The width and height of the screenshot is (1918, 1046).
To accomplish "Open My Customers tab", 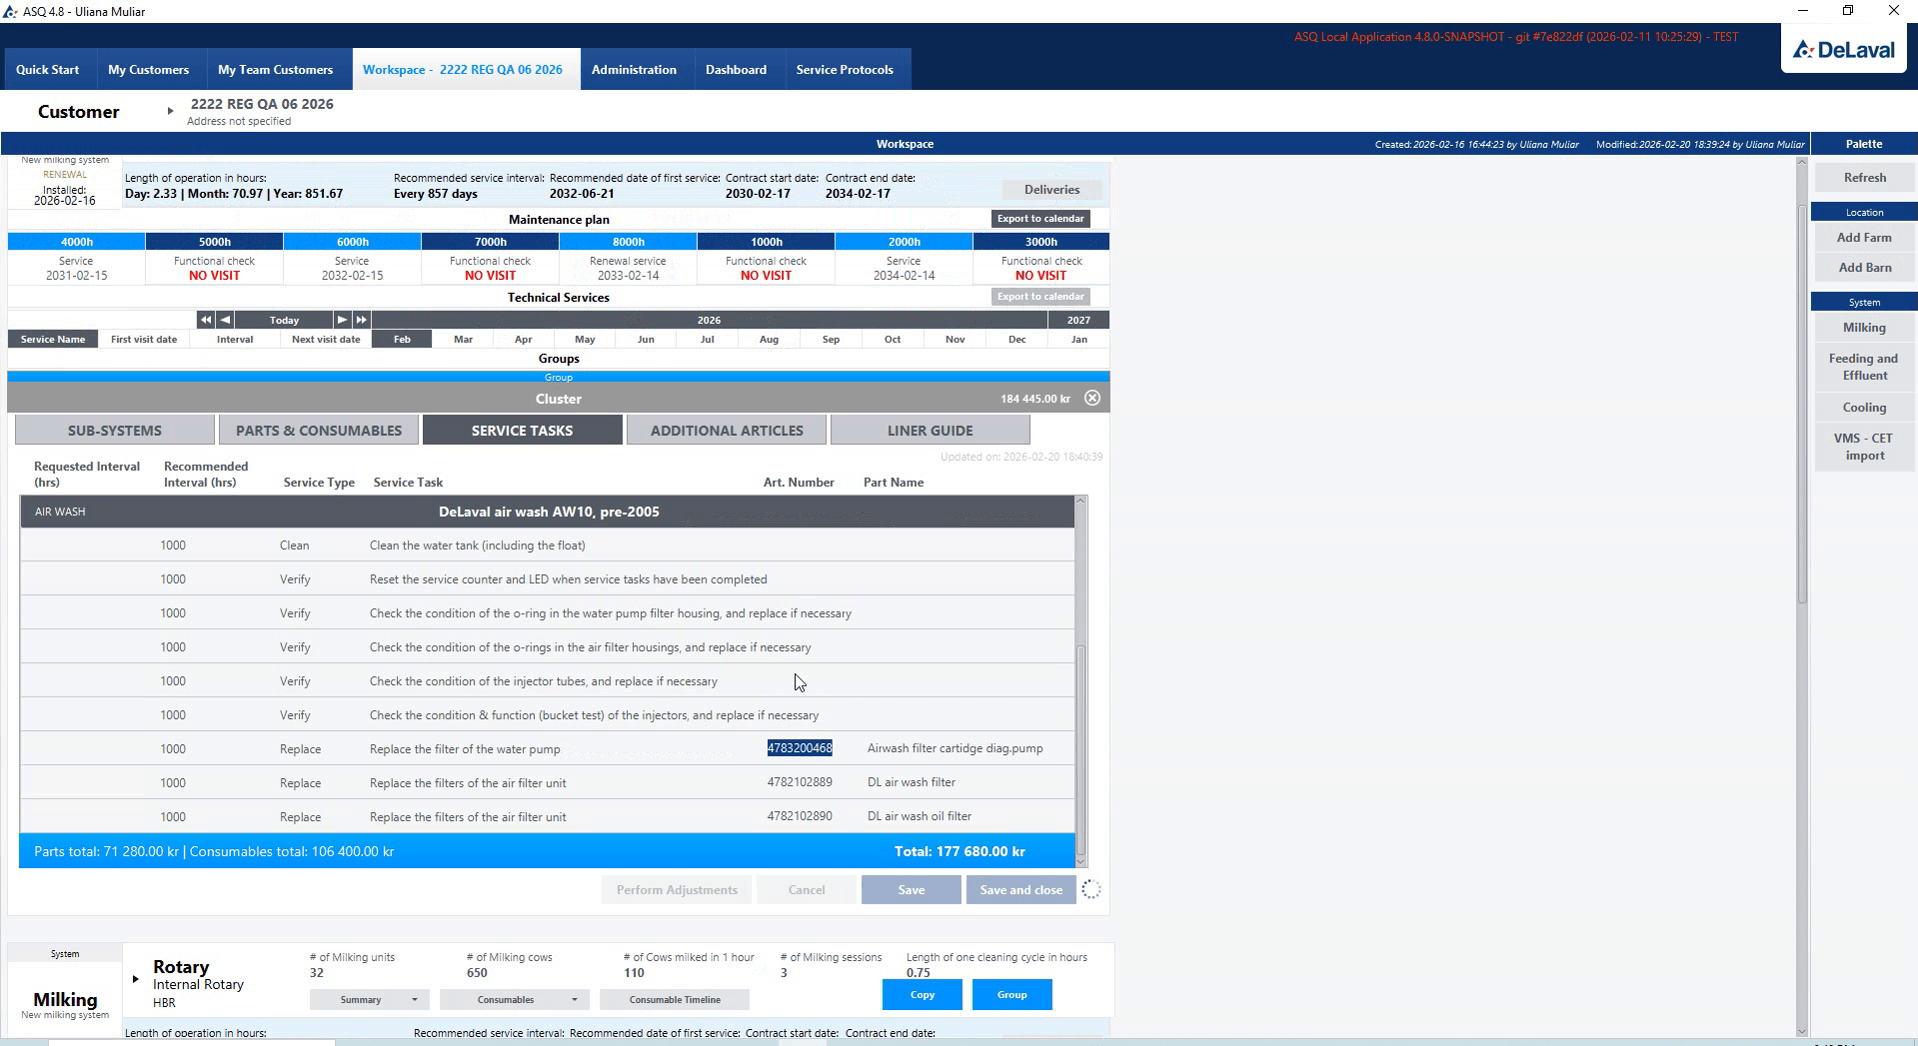I will (x=148, y=69).
